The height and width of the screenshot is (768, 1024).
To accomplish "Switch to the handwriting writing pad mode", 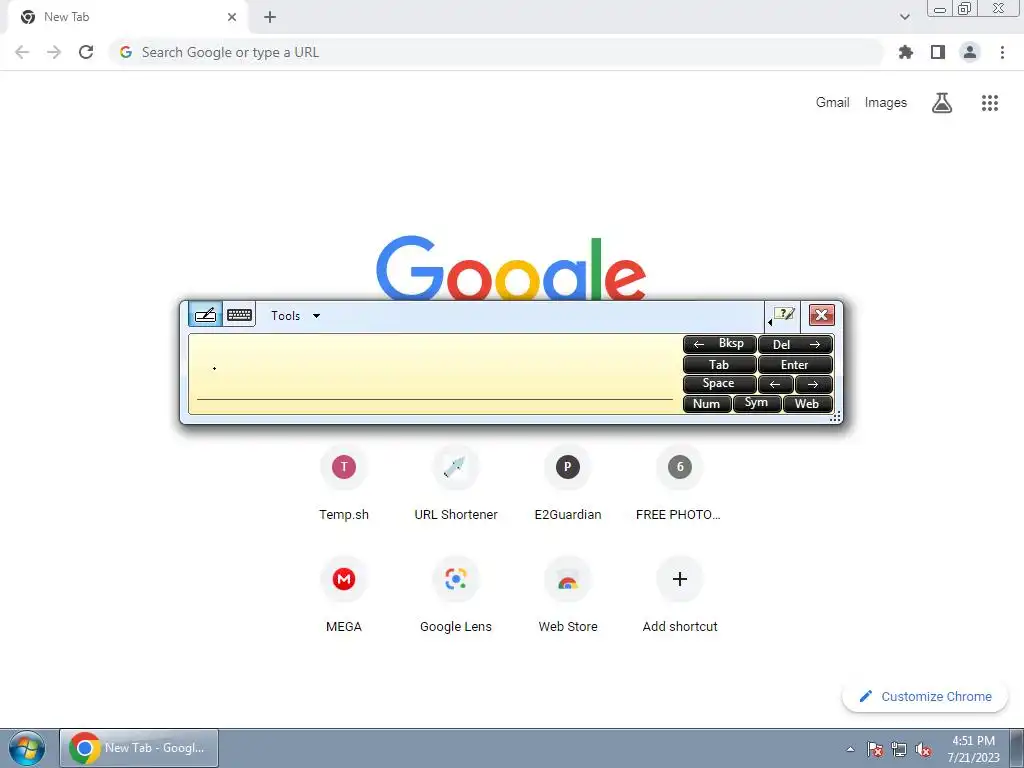I will (x=205, y=315).
